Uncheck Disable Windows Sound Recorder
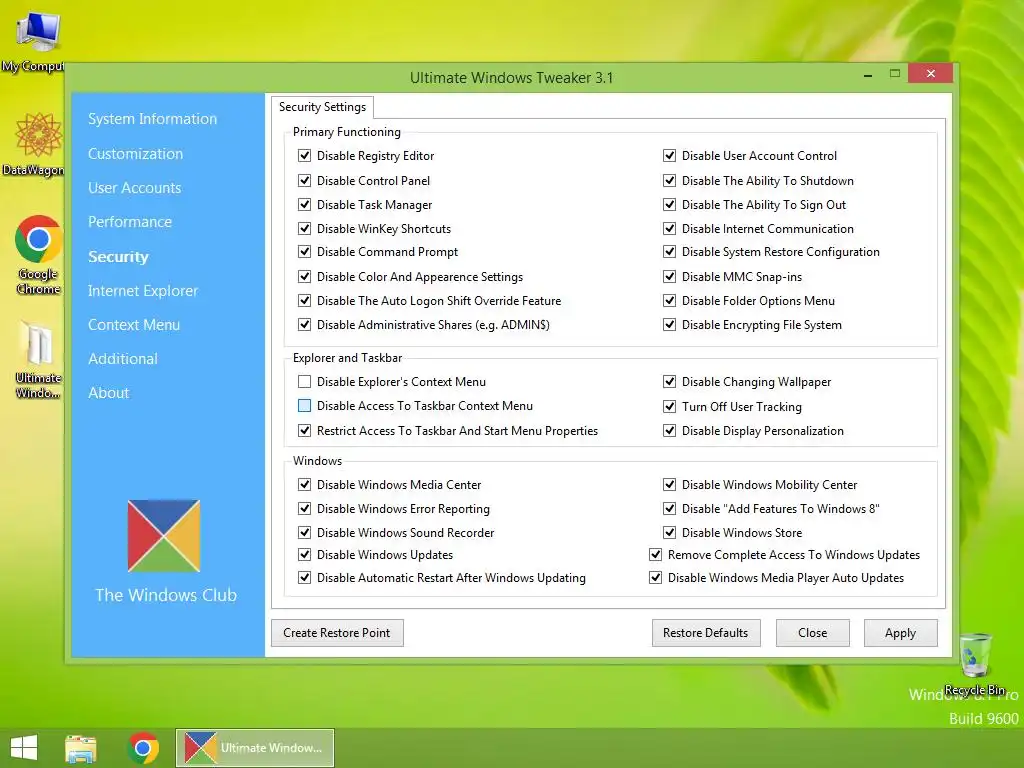This screenshot has width=1024, height=768. coord(304,532)
